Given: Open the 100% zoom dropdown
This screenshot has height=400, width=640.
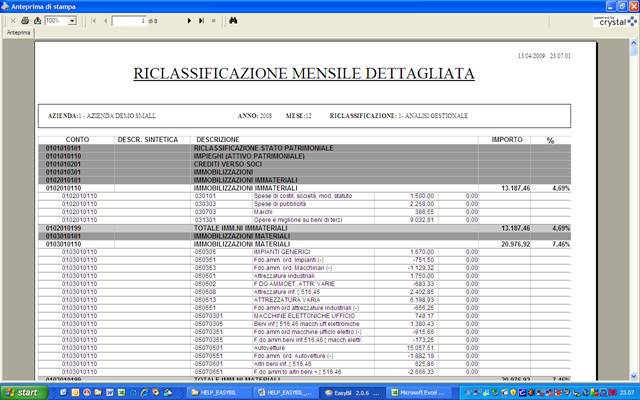Looking at the screenshot, I should [72, 21].
